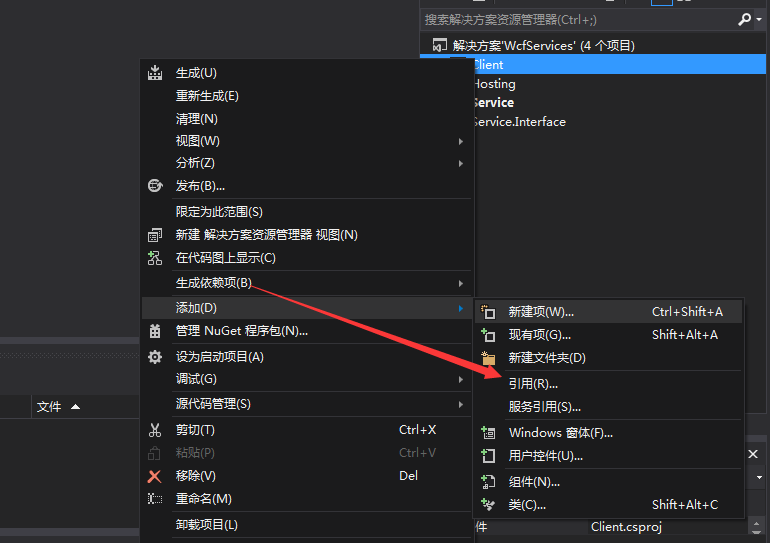The width and height of the screenshot is (770, 543).
Task: Expand the 添加(D) submenu arrow
Action: (x=461, y=308)
